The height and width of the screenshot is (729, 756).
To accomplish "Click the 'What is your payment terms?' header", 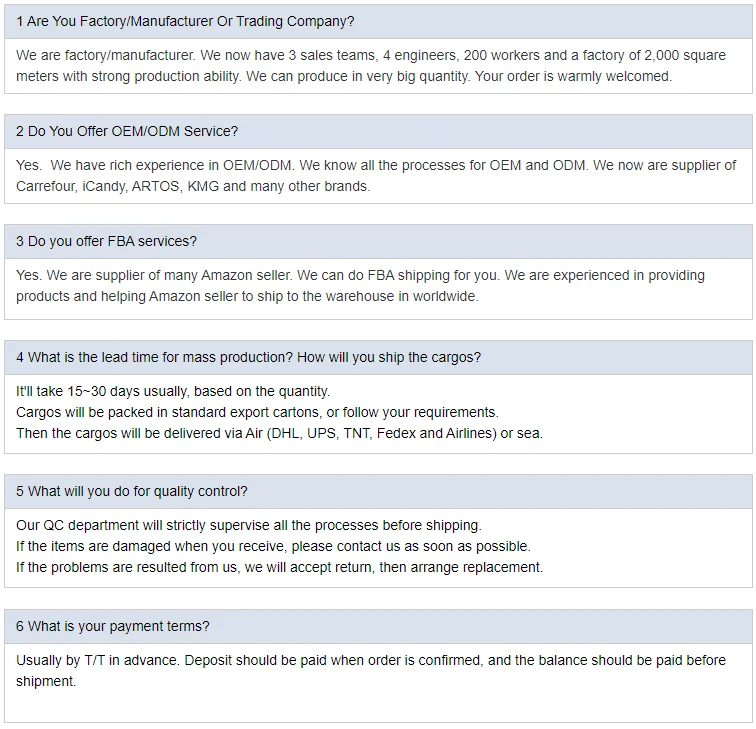I will [x=378, y=626].
